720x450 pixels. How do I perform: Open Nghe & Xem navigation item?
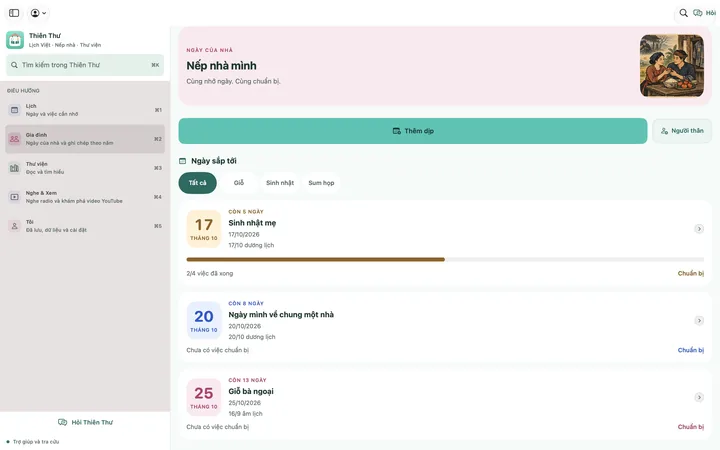point(85,197)
